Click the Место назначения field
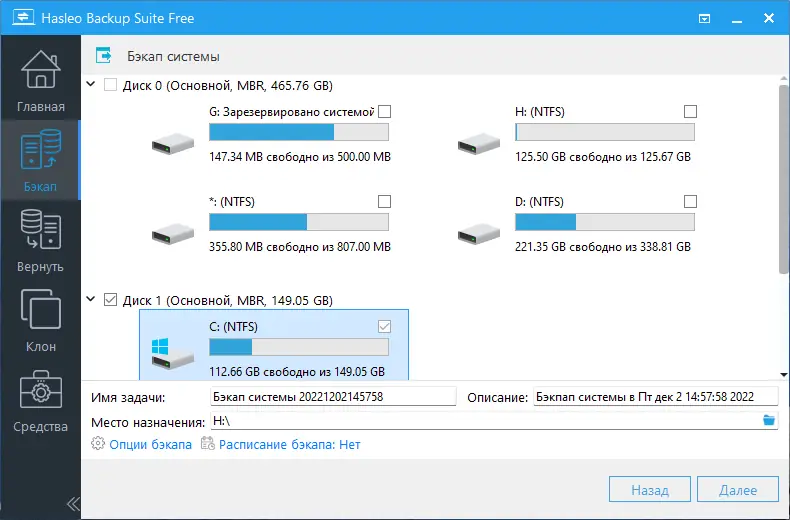Viewport: 790px width, 520px height. tap(494, 420)
